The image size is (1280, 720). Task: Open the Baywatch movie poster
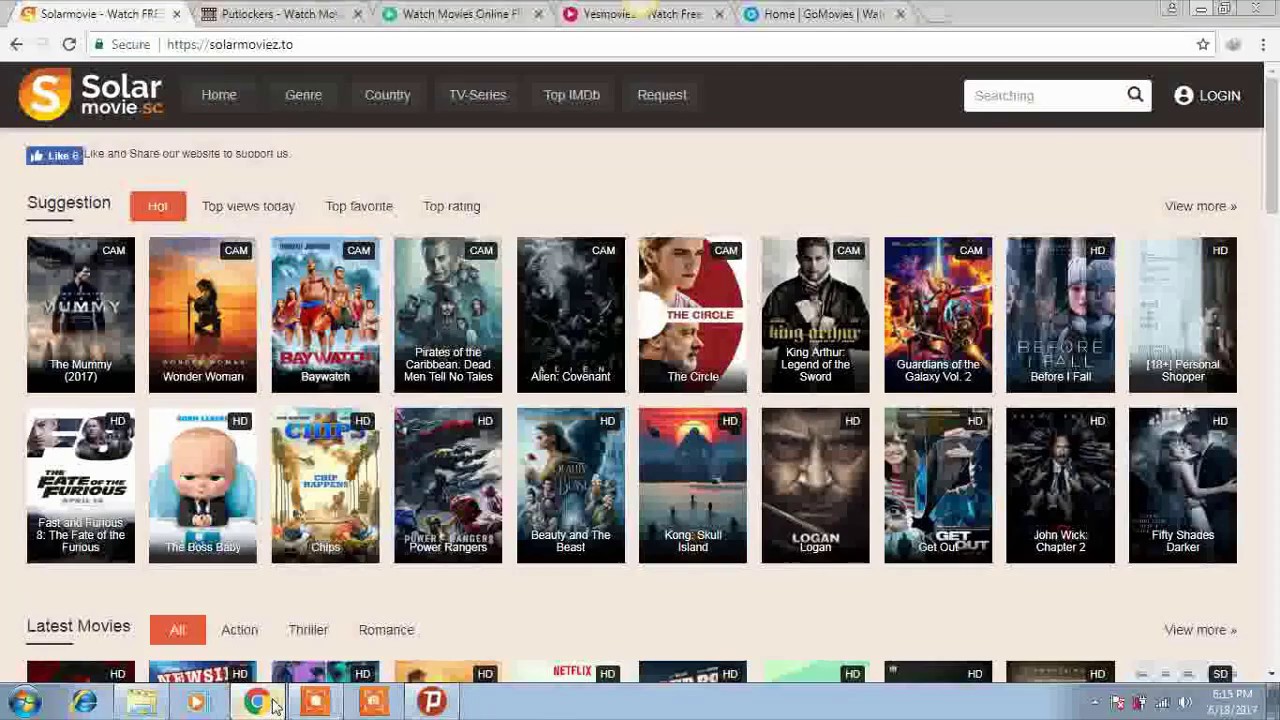(x=325, y=315)
